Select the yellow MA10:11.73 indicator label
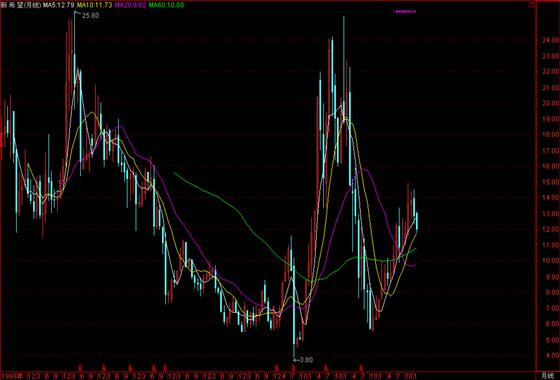 95,5
